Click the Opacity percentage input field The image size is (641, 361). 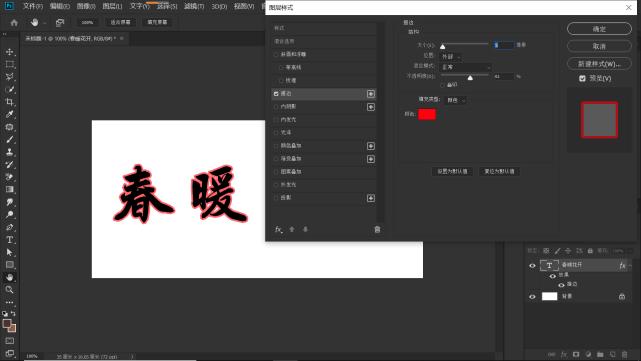point(503,76)
